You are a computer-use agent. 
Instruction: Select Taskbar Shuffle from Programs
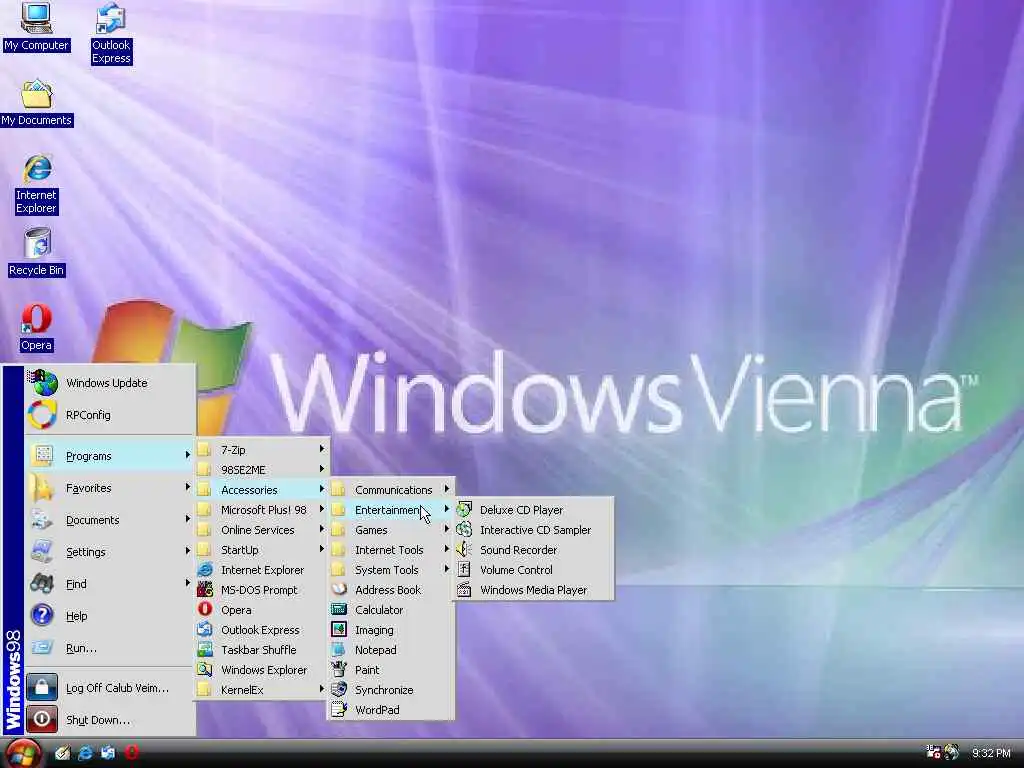[x=262, y=650]
